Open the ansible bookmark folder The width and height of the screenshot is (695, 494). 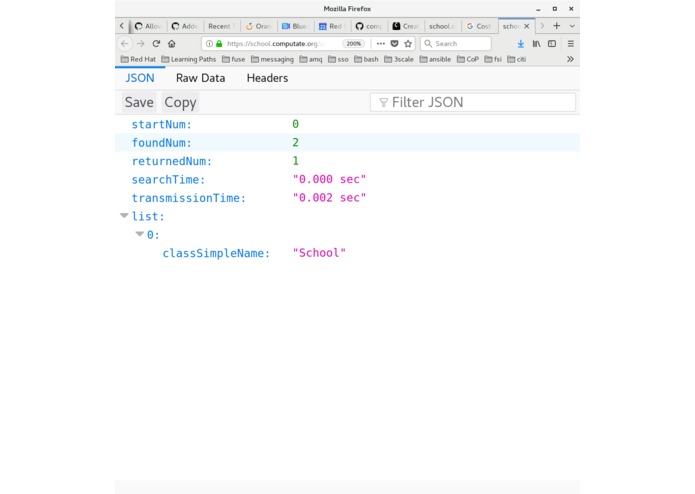435,59
